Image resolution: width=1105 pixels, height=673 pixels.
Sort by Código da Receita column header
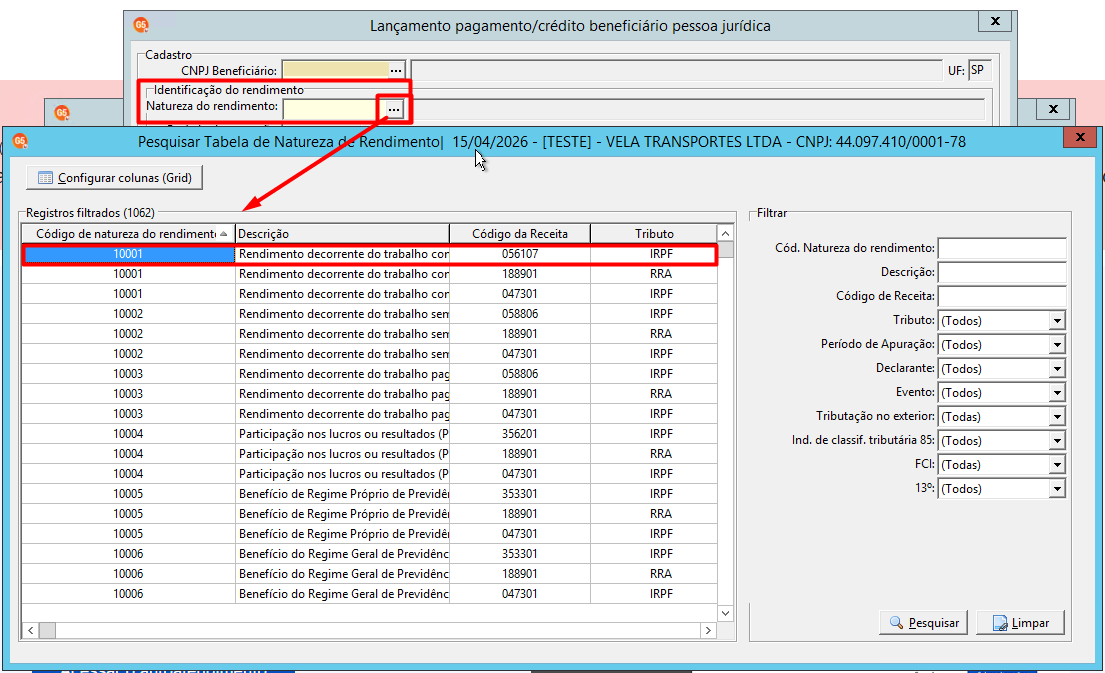point(520,233)
